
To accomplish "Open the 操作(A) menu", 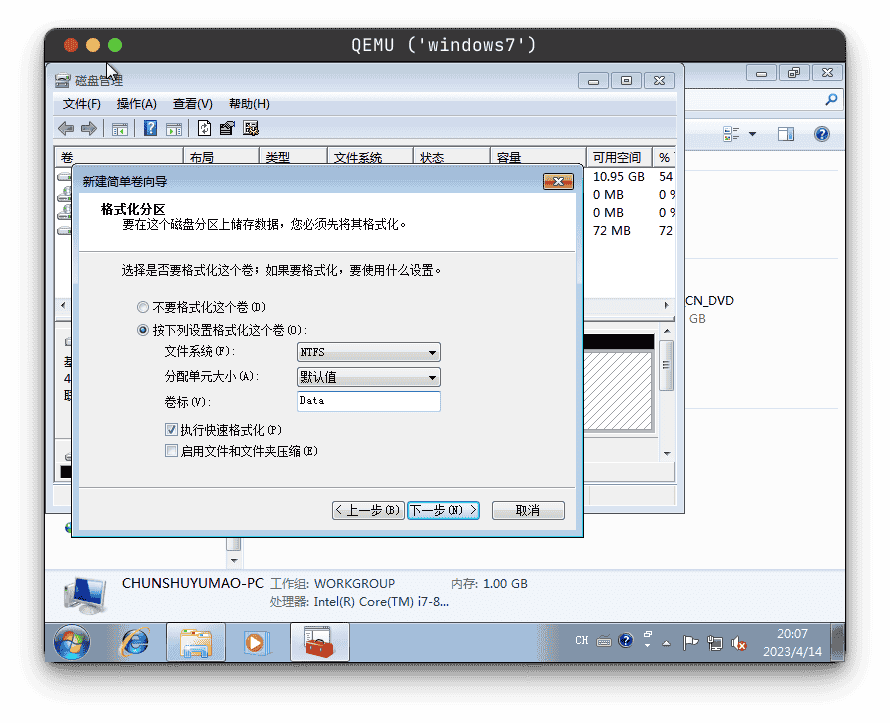I will [x=137, y=104].
